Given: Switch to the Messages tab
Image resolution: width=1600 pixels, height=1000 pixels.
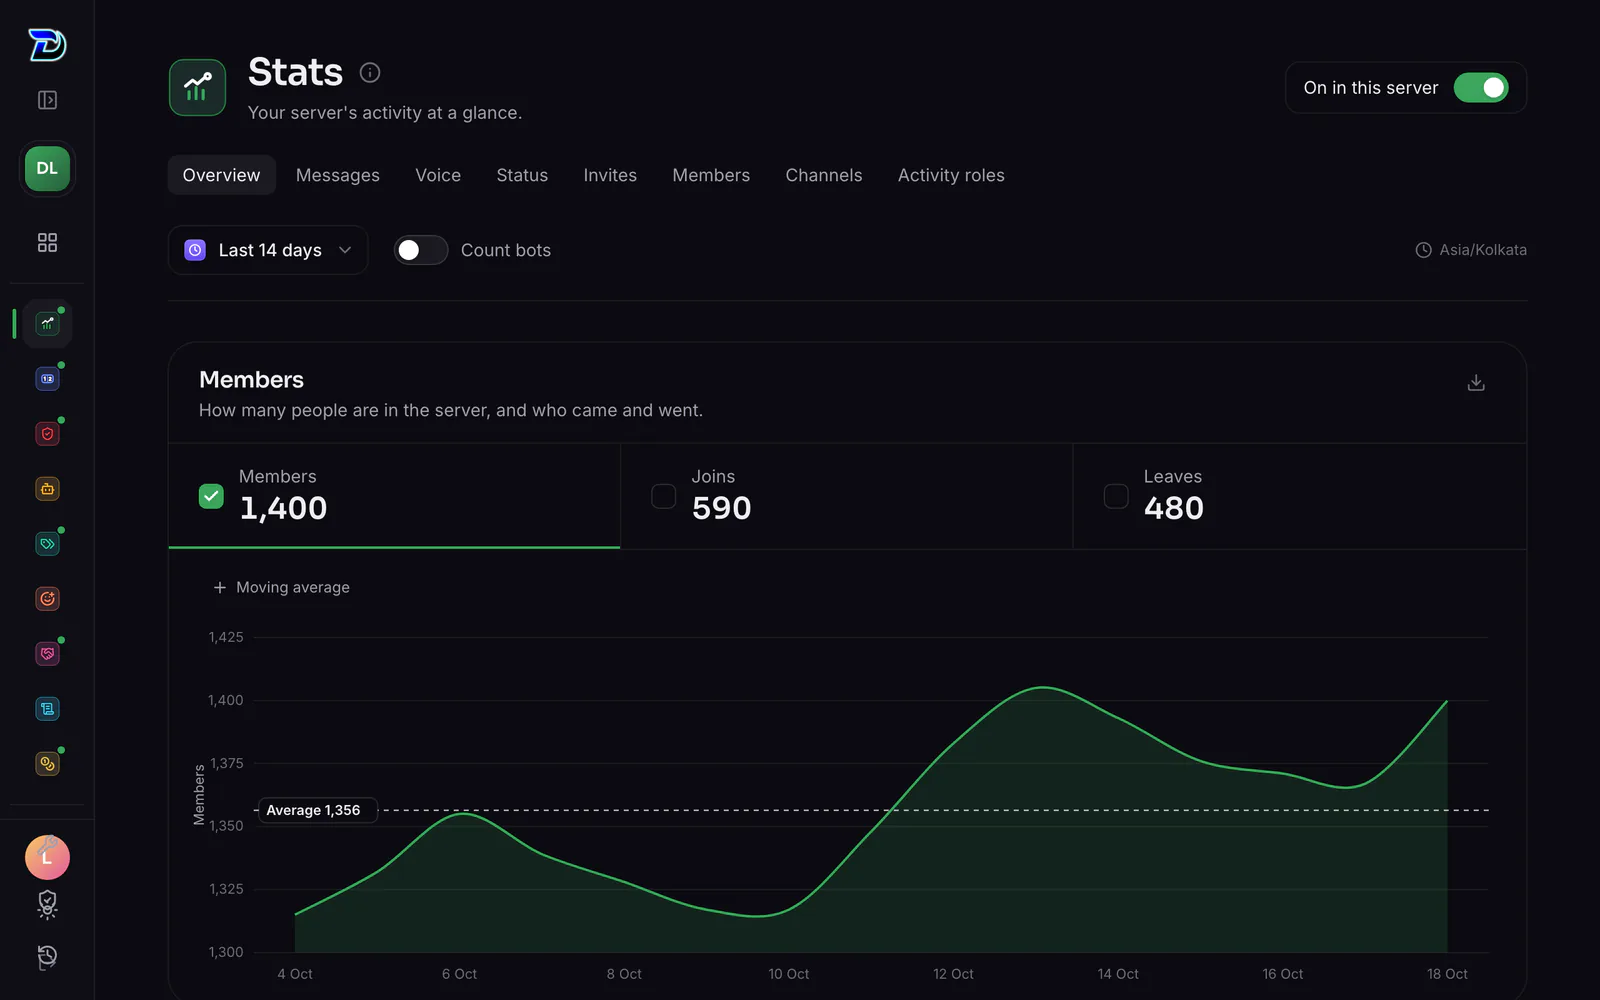Looking at the screenshot, I should [338, 175].
